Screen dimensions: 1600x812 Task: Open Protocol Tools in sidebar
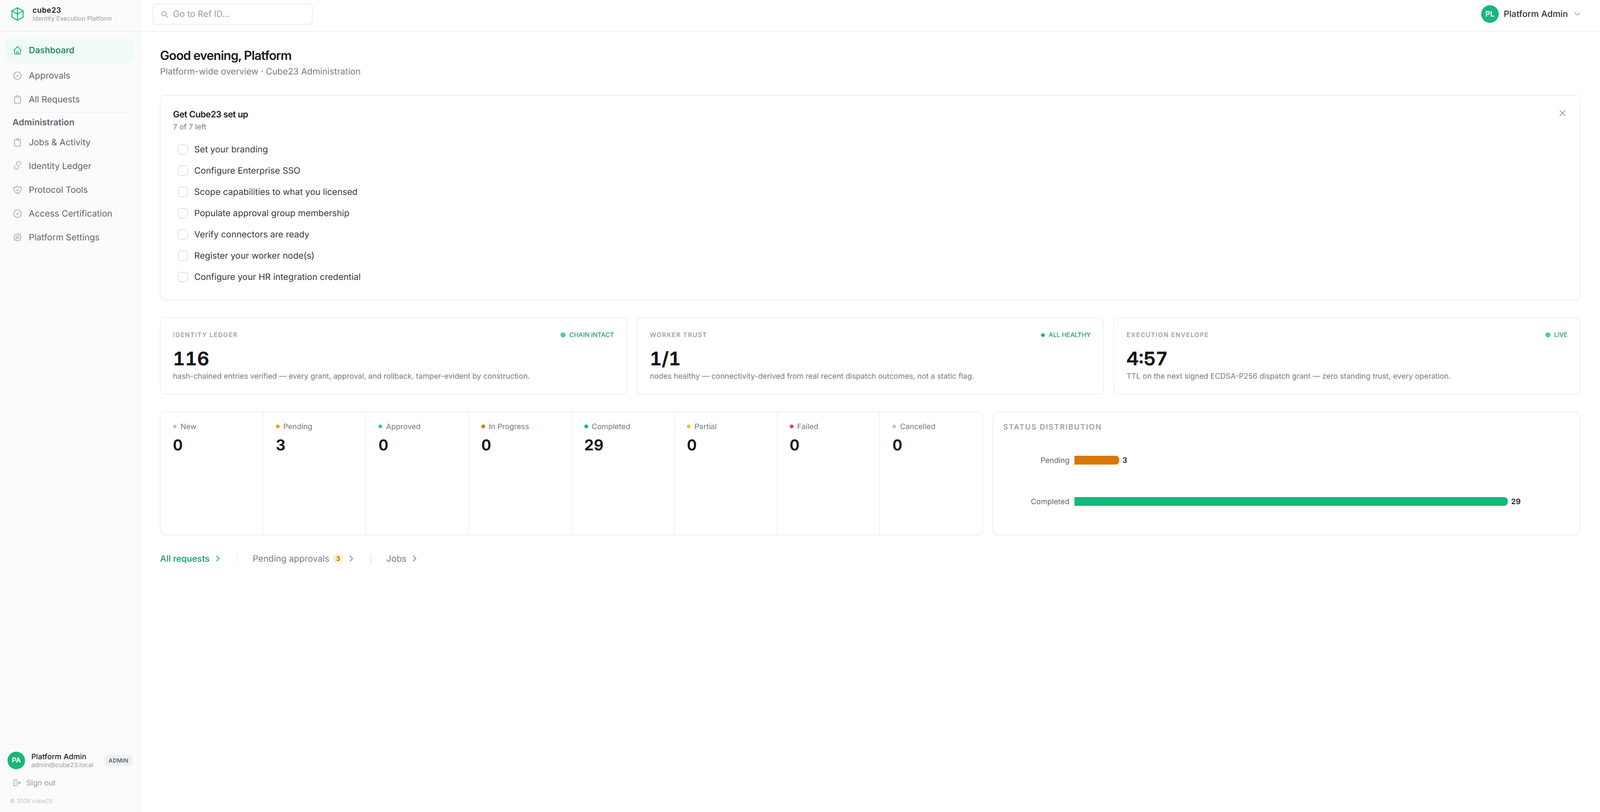pyautogui.click(x=70, y=190)
